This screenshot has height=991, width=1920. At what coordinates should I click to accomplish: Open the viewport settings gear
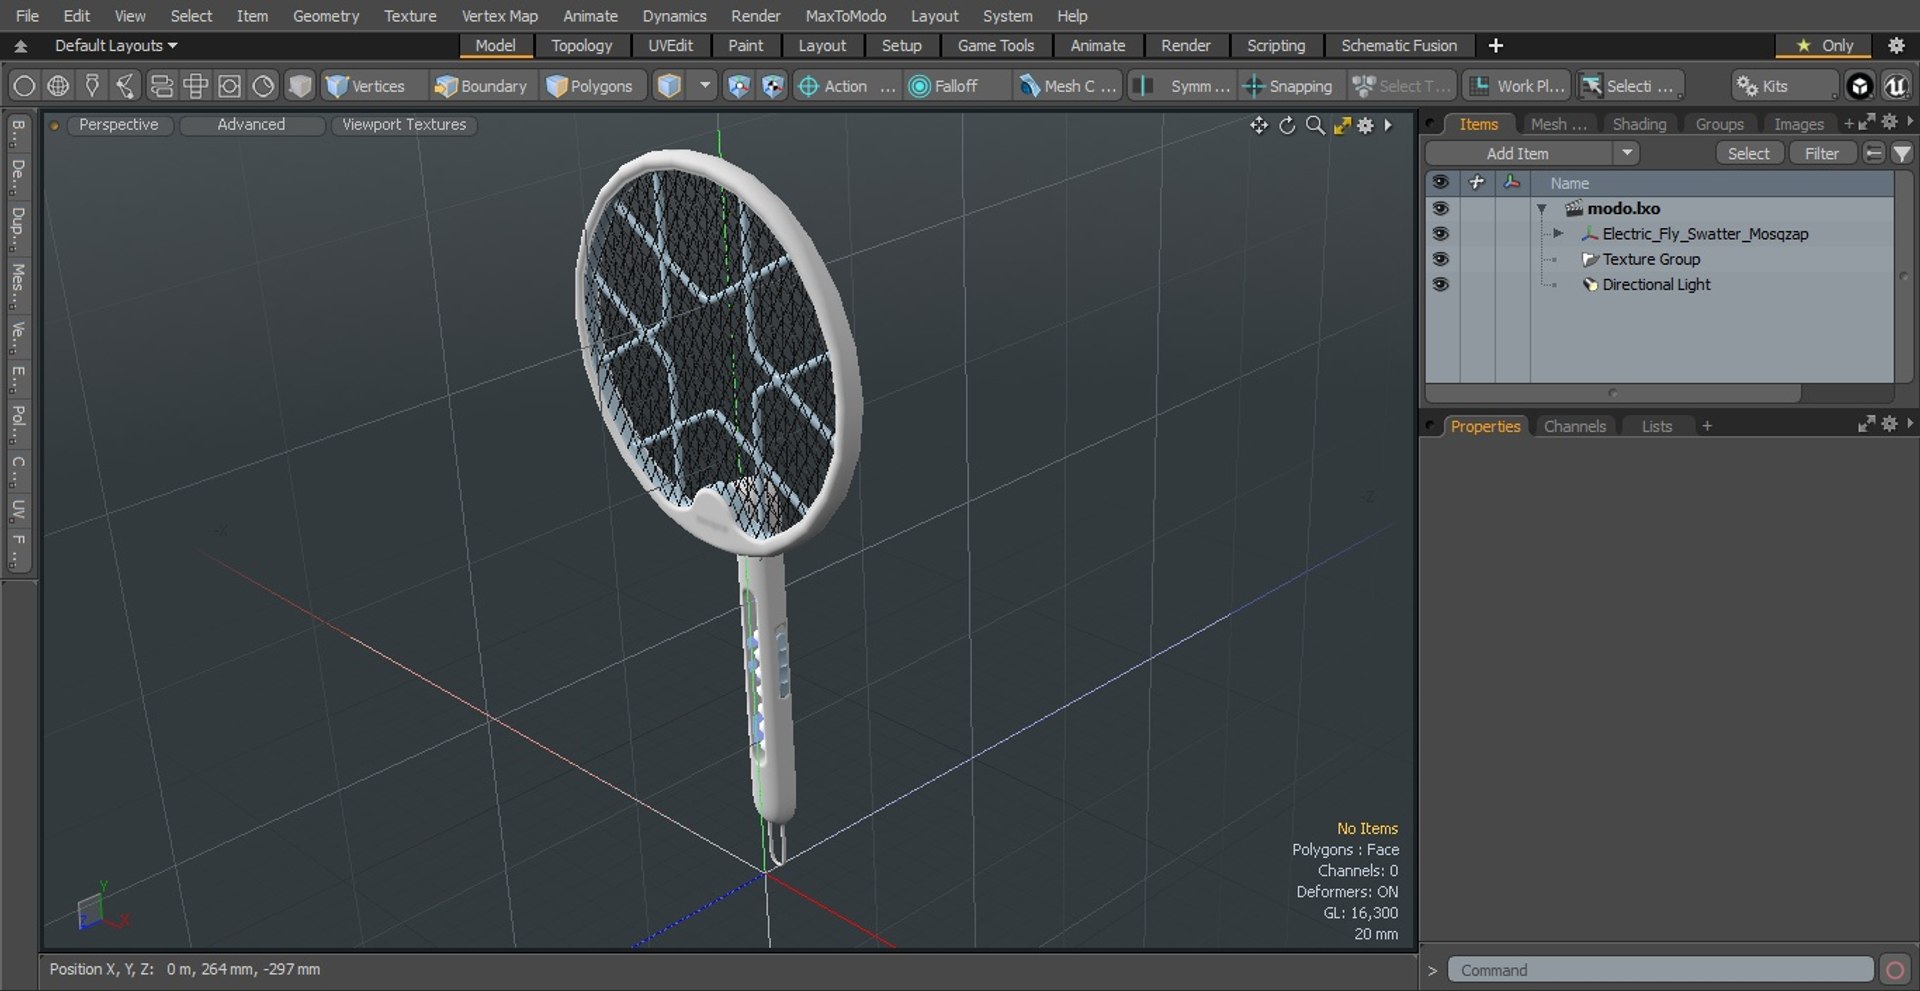(x=1365, y=125)
